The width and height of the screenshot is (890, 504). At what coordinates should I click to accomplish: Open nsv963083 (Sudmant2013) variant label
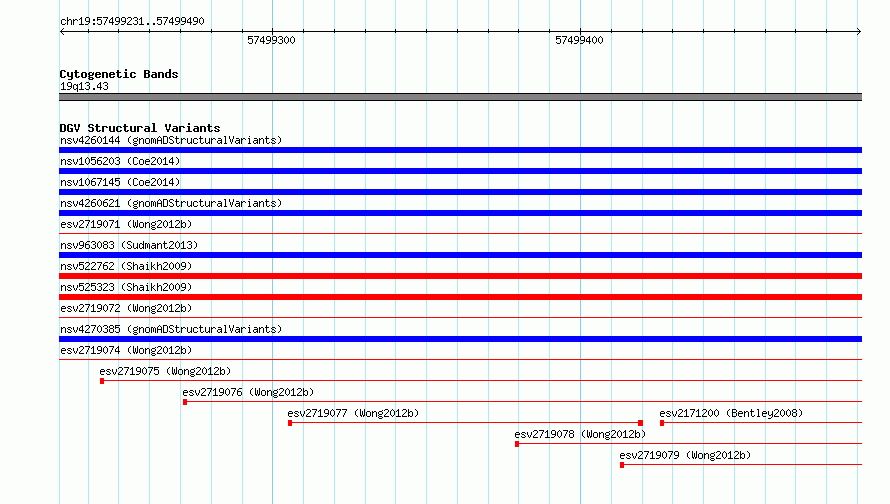point(129,245)
